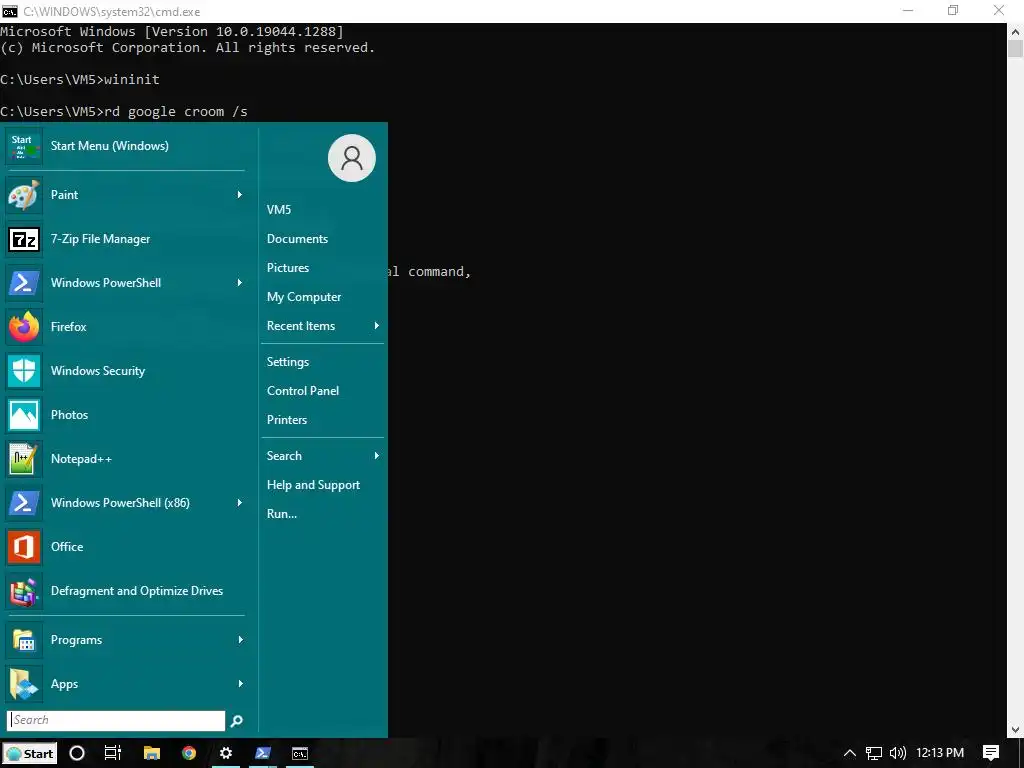Click the user account avatar picture
The image size is (1024, 768).
[x=351, y=158]
